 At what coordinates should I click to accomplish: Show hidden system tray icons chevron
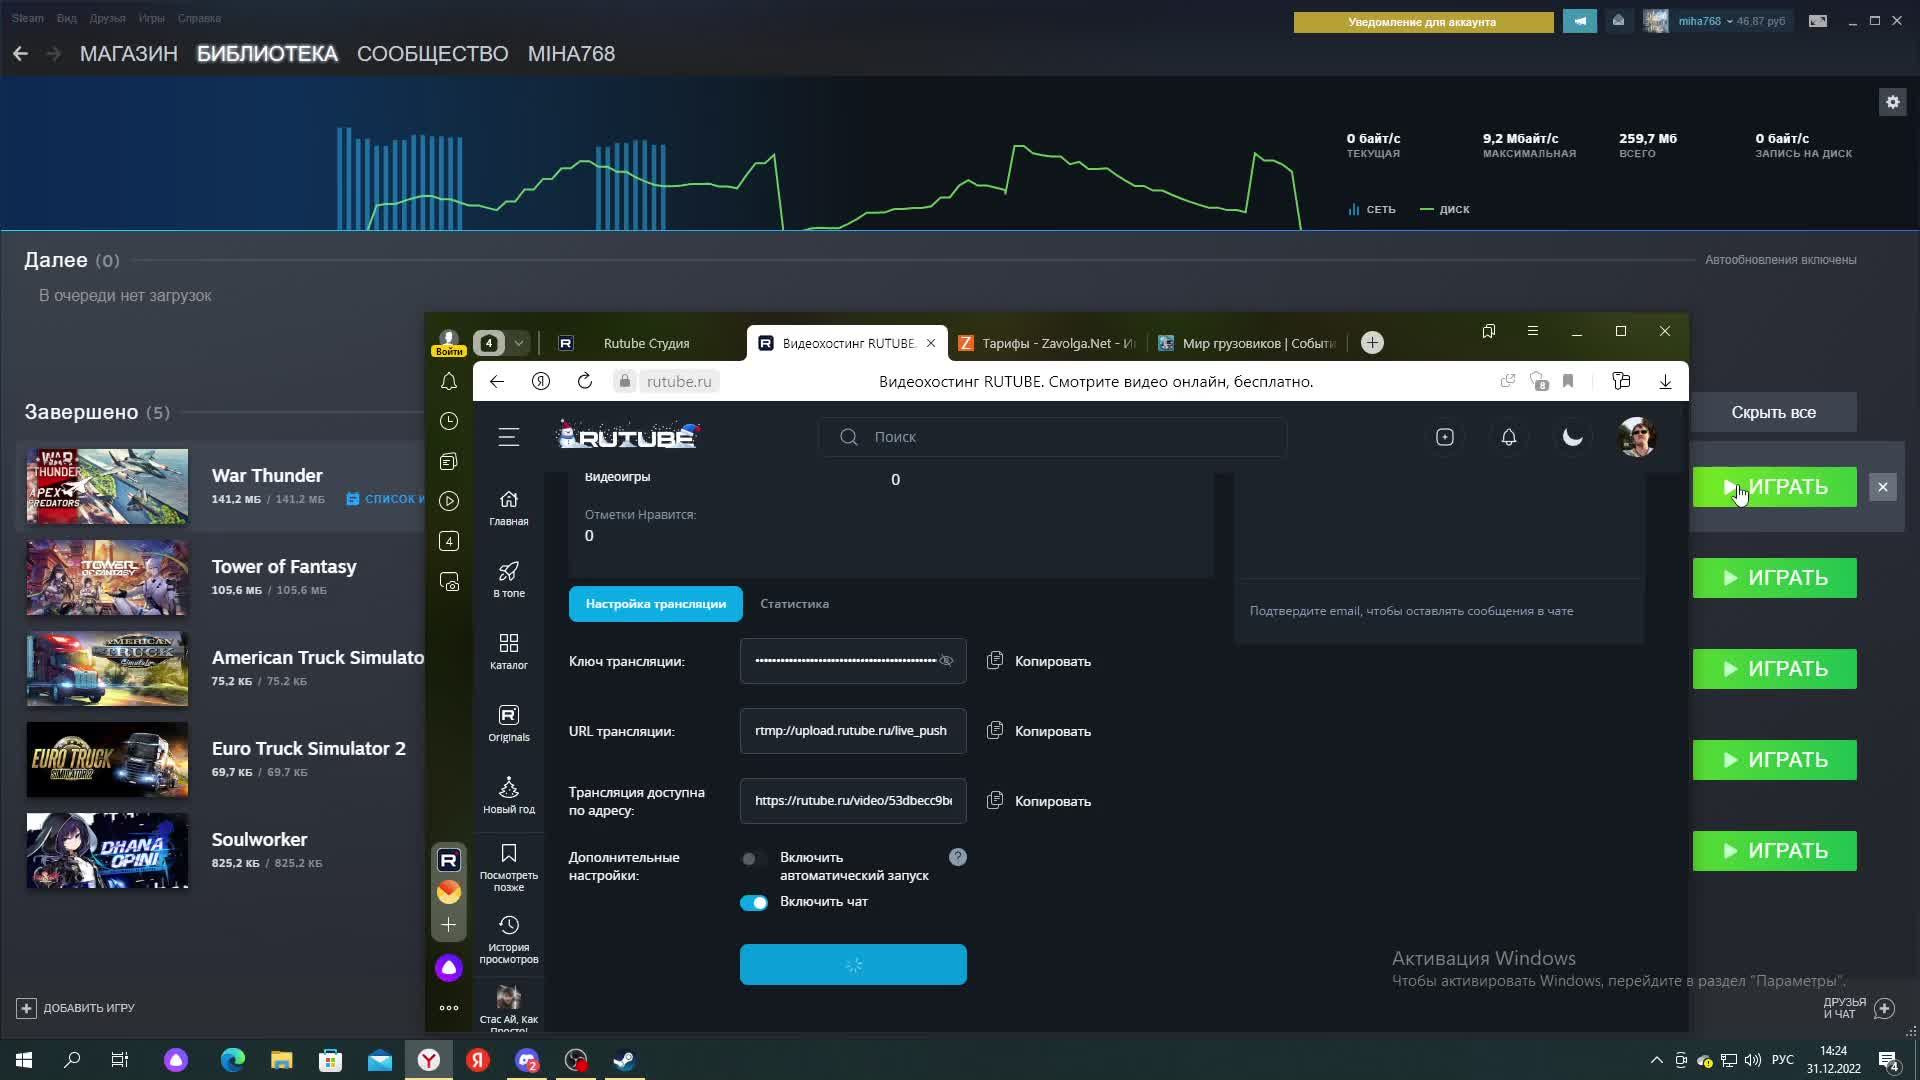[1656, 1060]
